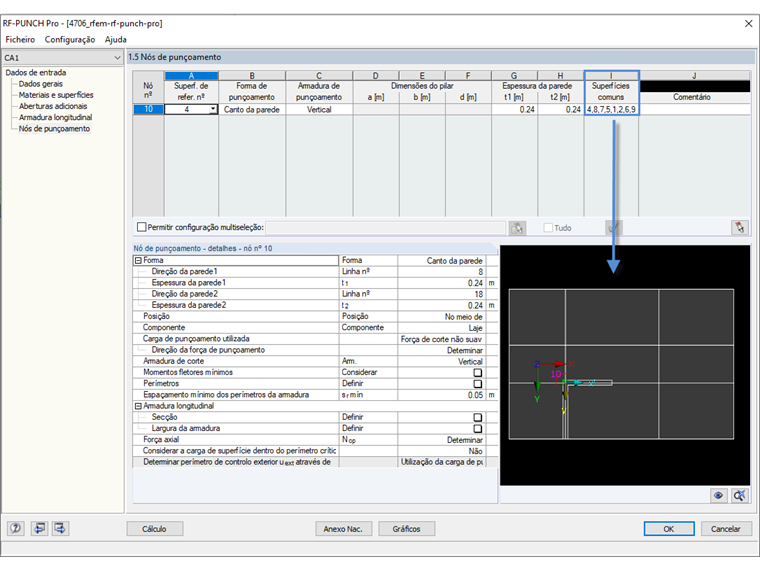Click Componente value Laje
This screenshot has height=570, width=760.
tap(441, 328)
